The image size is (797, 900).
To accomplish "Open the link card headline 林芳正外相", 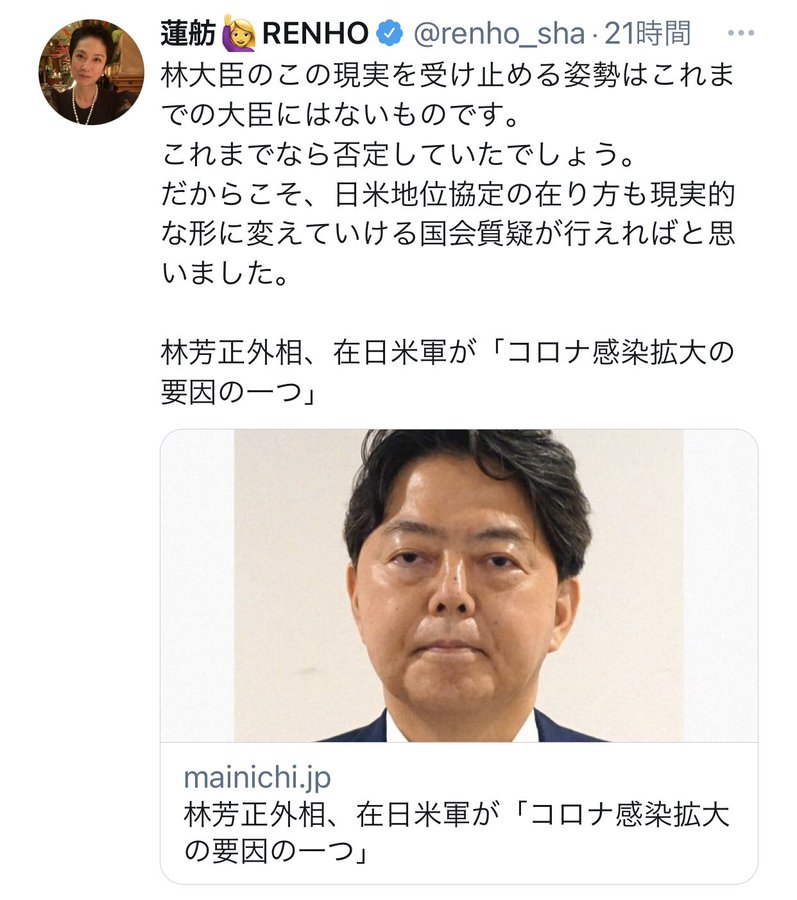I will pyautogui.click(x=457, y=833).
